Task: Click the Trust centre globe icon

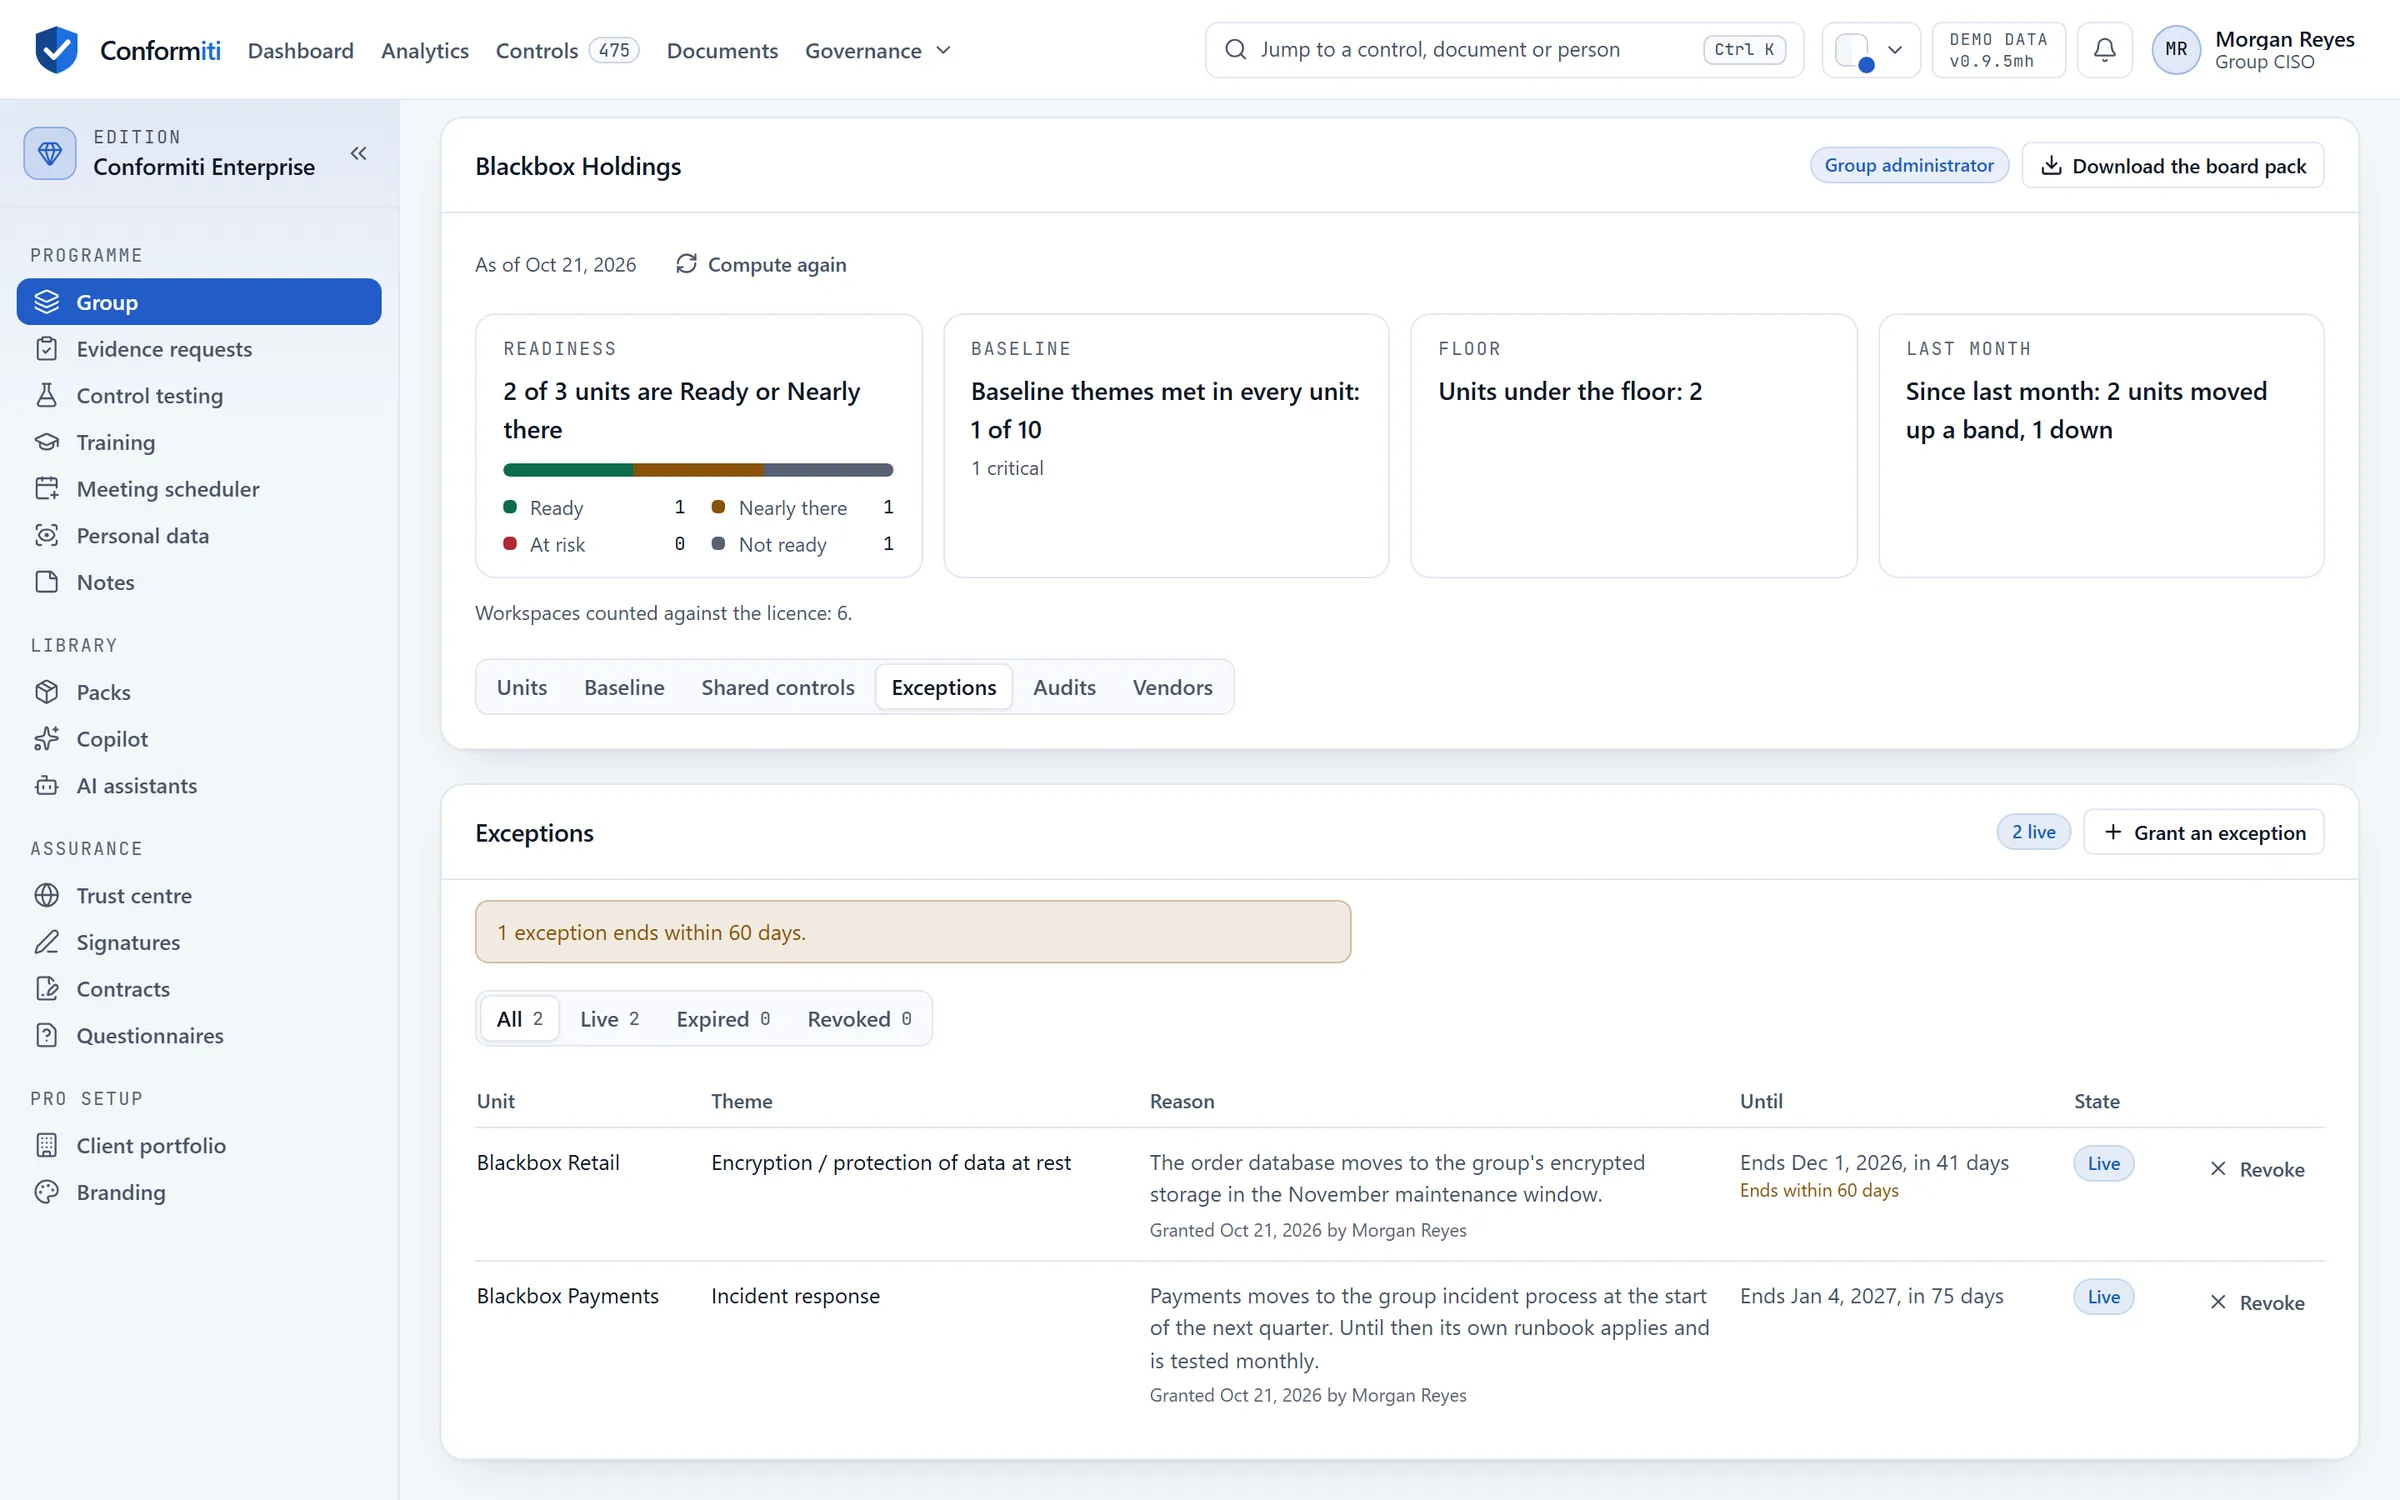Action: [x=47, y=896]
